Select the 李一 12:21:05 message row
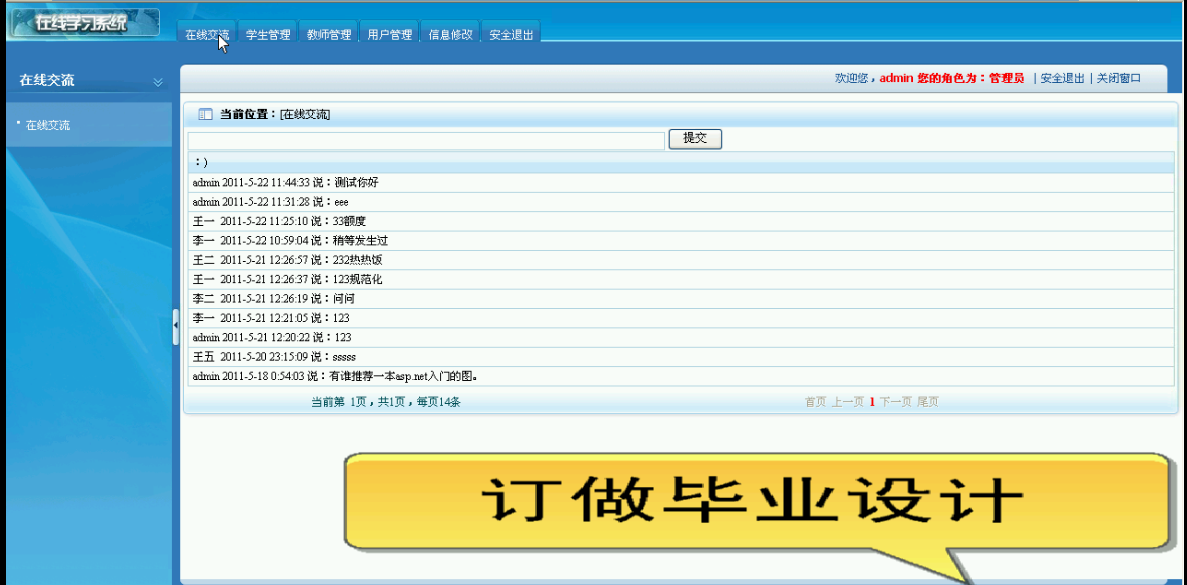 point(681,318)
